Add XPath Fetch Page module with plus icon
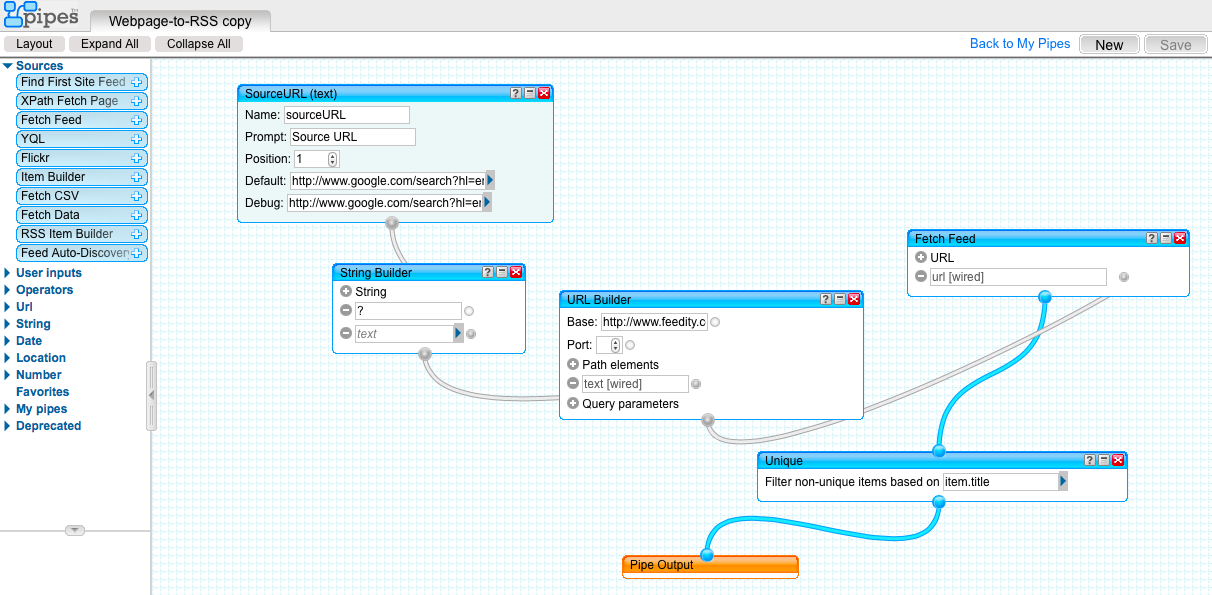1212x595 pixels. [x=137, y=101]
